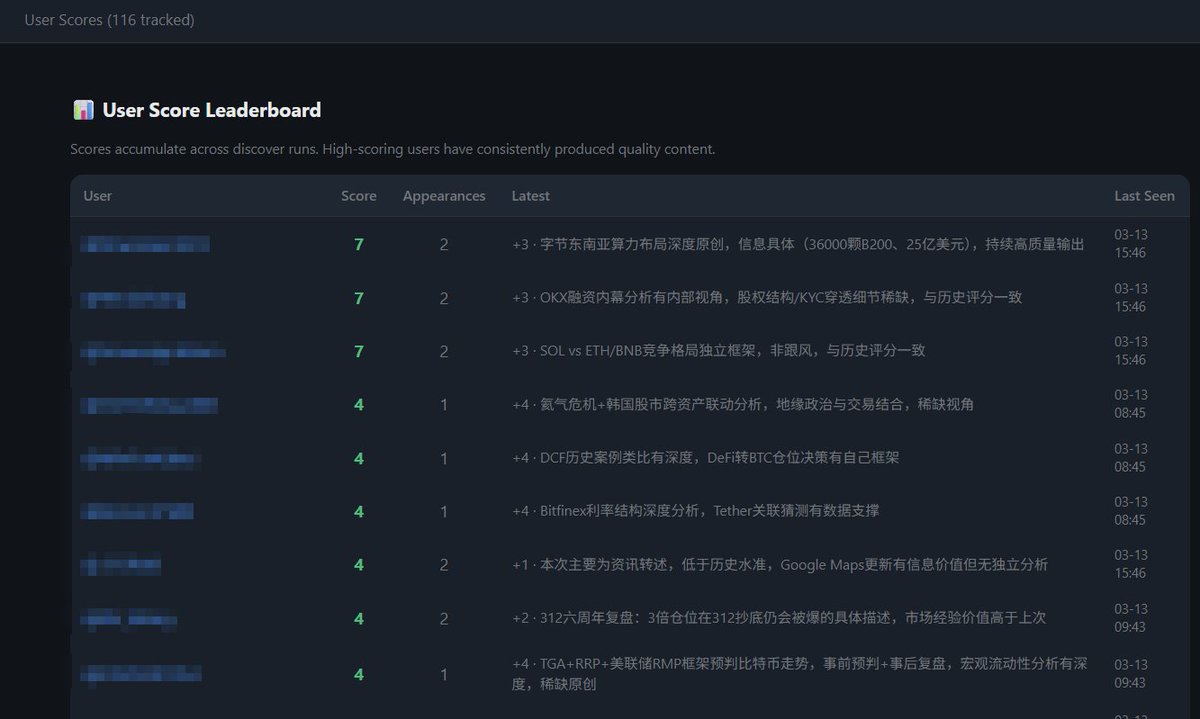1200x719 pixels.
Task: Click the latest note starting +1 · 本次主要为资讯转述
Action: point(780,564)
